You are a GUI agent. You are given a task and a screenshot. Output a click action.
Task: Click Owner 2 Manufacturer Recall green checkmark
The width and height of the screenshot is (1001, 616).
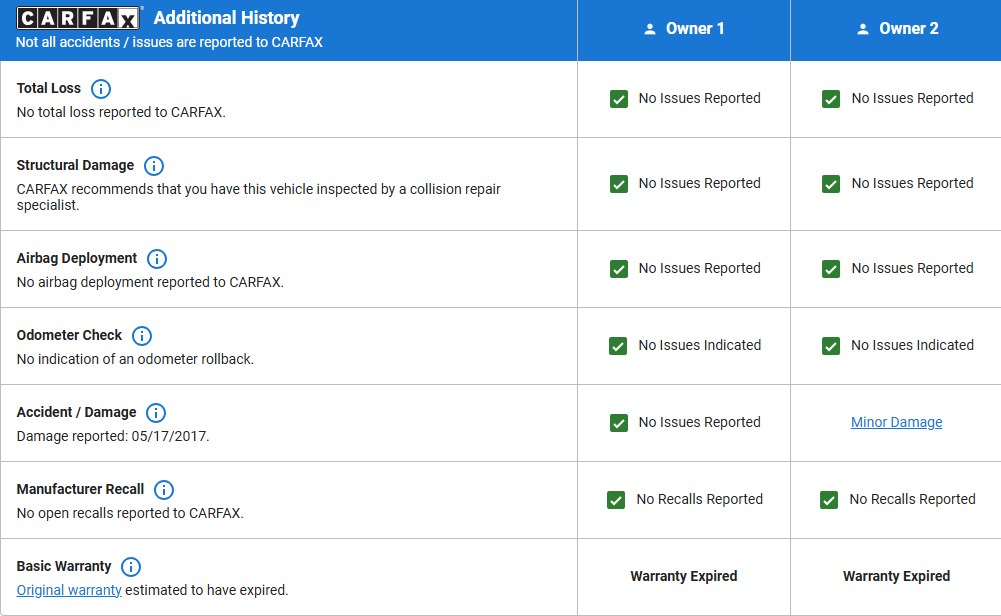[829, 500]
